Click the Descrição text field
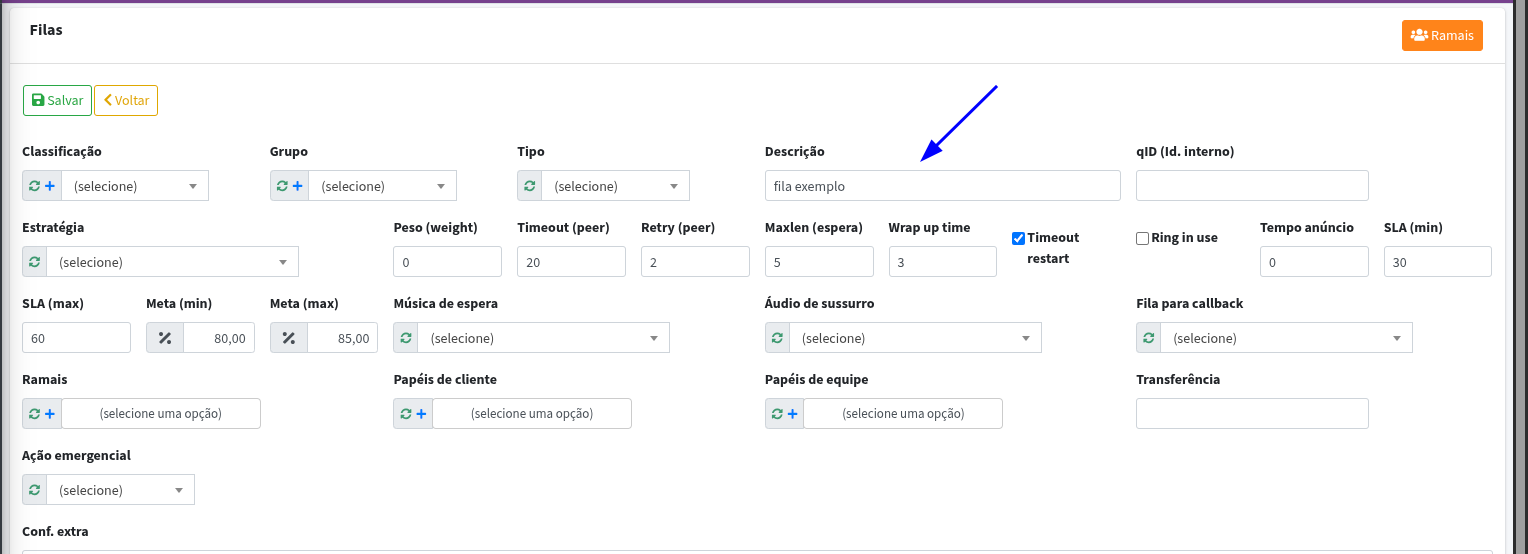 coord(941,186)
